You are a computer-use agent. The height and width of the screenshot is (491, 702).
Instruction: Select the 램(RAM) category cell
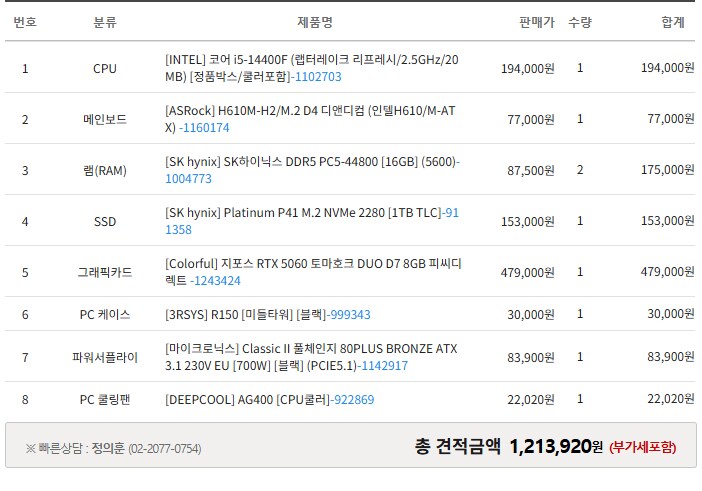pyautogui.click(x=105, y=171)
